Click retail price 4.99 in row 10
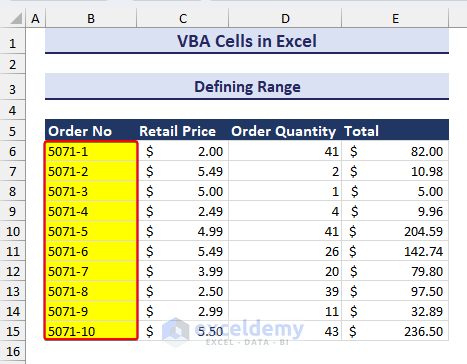The width and height of the screenshot is (467, 364). 183,231
